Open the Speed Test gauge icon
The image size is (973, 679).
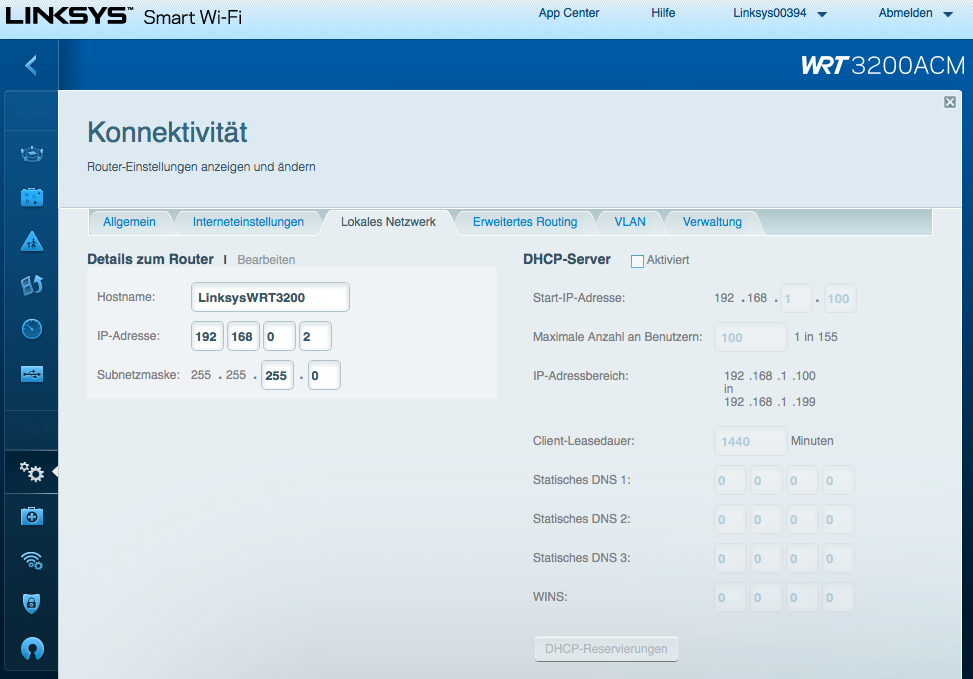32,329
